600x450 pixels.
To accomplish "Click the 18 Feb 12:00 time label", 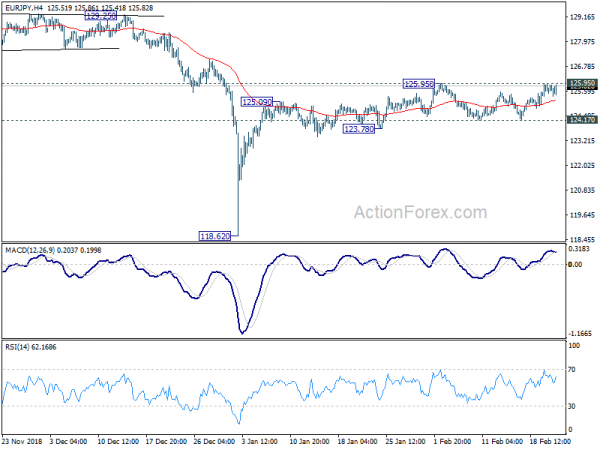I will tap(550, 441).
